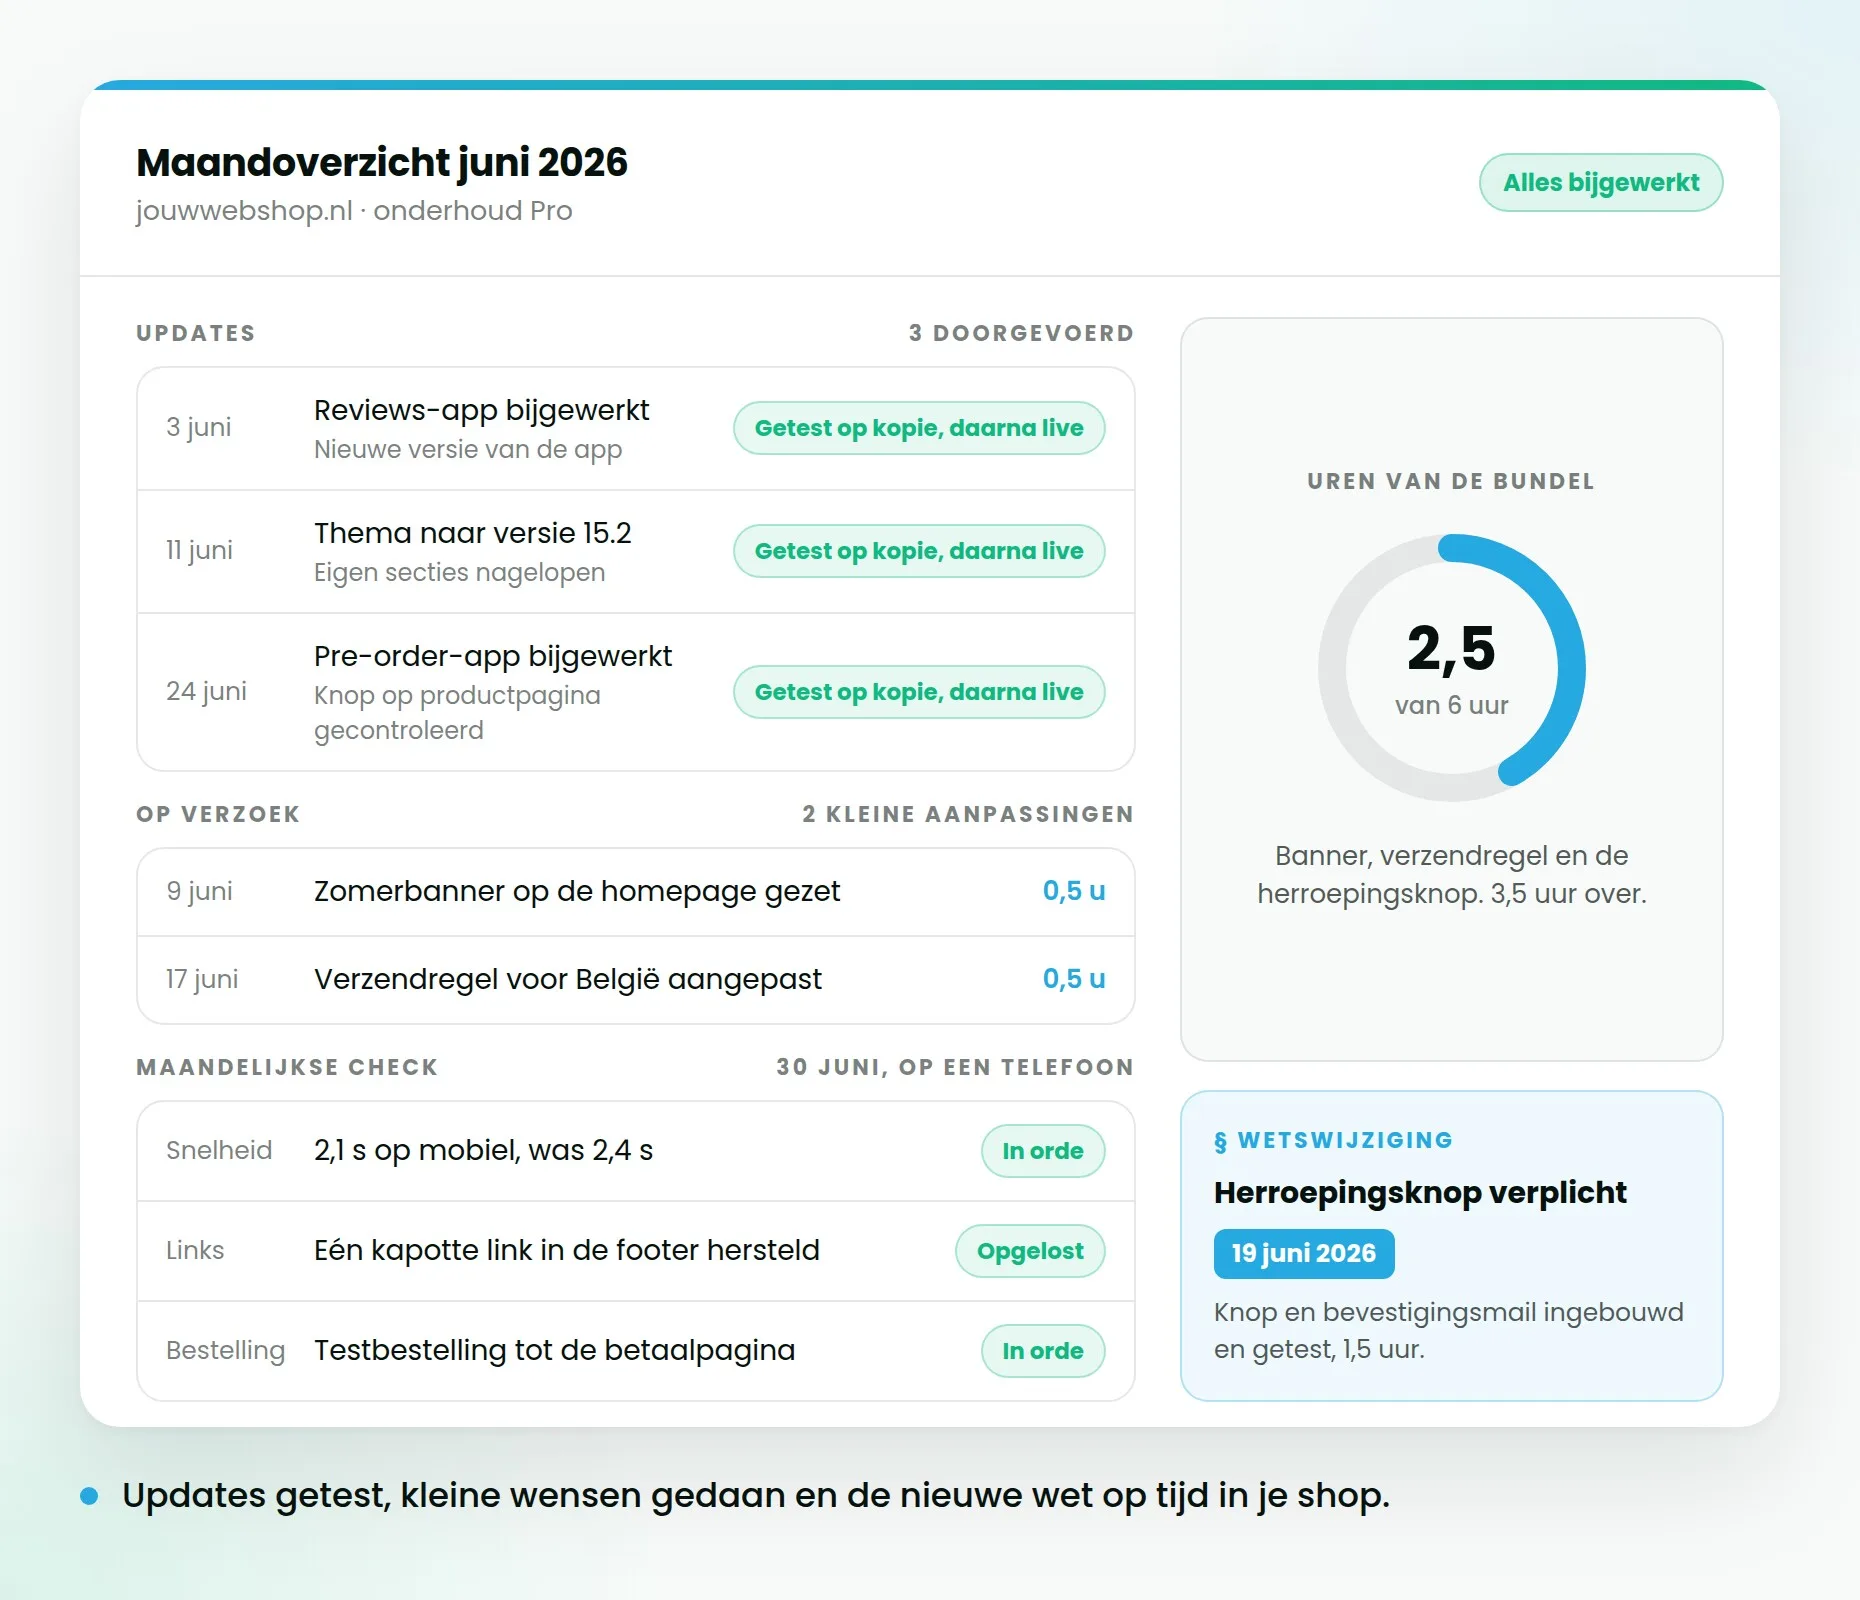Click the 'In orde' badge for Snelheid

pos(1043,1151)
